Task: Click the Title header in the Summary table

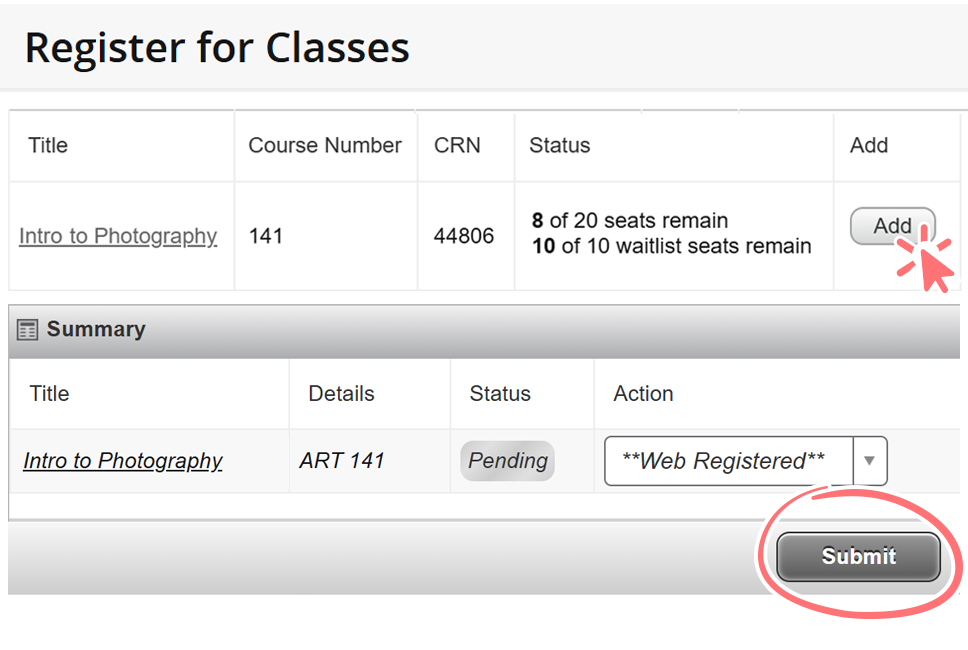Action: 48,393
